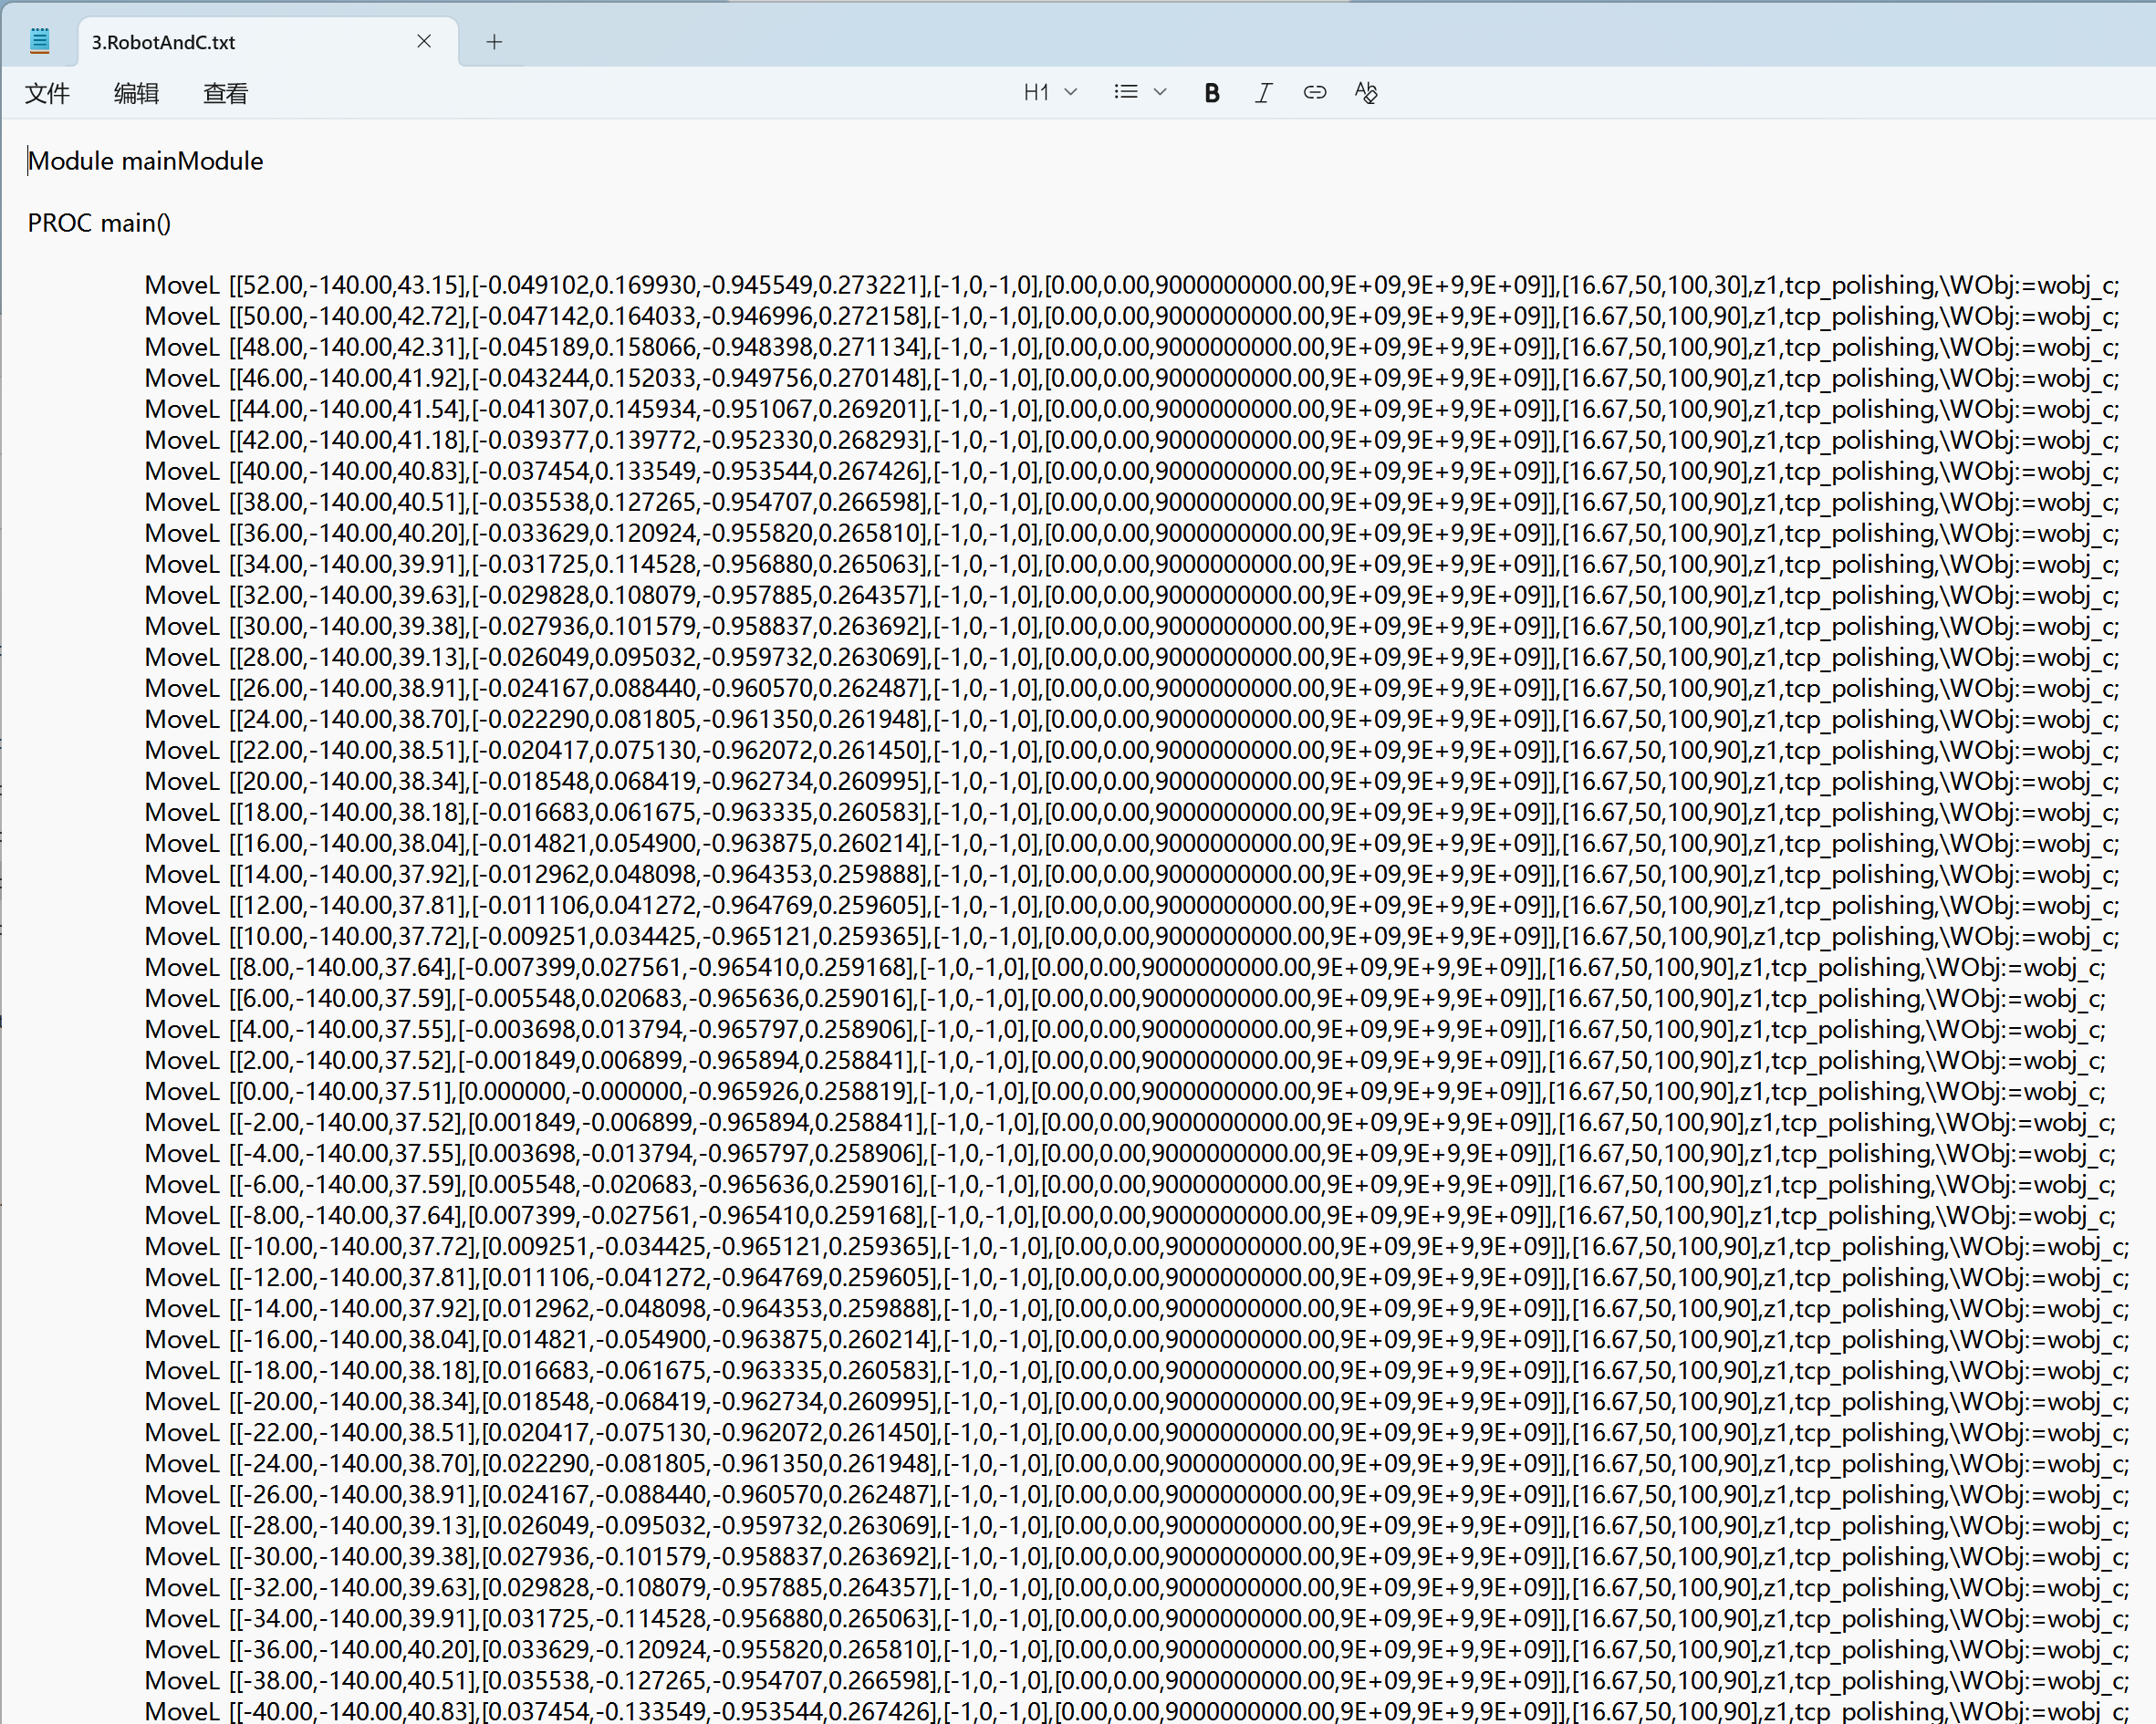This screenshot has height=1724, width=2156.
Task: Click the 'PROC main()' text line
Action: (100, 223)
